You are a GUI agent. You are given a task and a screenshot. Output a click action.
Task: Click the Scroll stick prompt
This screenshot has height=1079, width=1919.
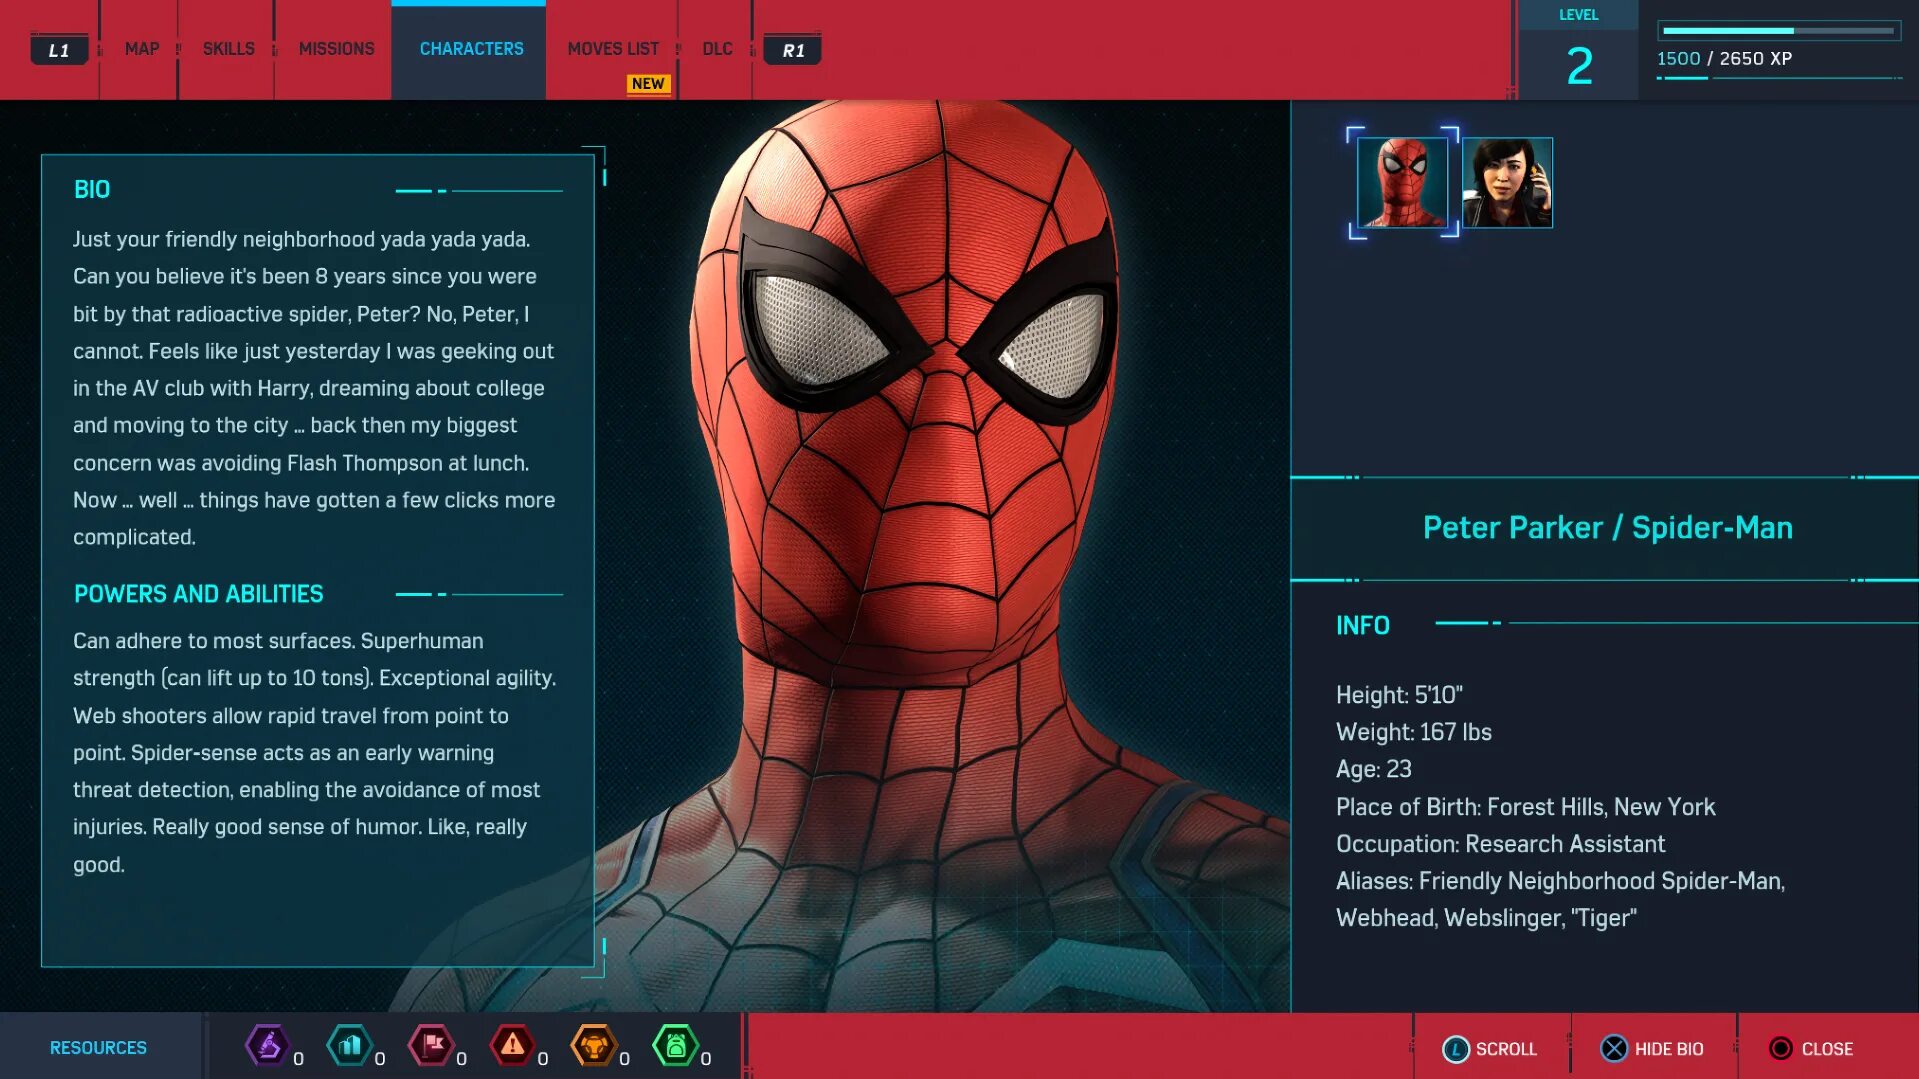[1489, 1049]
